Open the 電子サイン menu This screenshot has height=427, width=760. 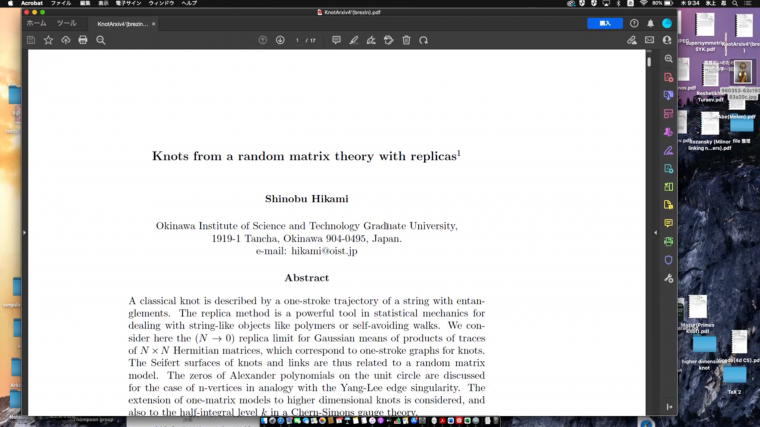128,3
